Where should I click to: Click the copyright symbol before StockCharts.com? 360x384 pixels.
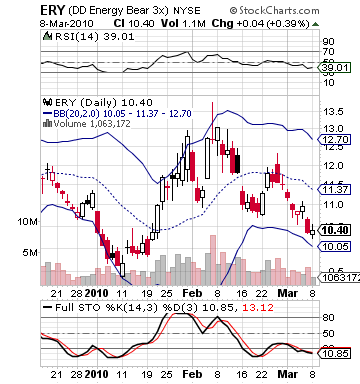tap(233, 11)
